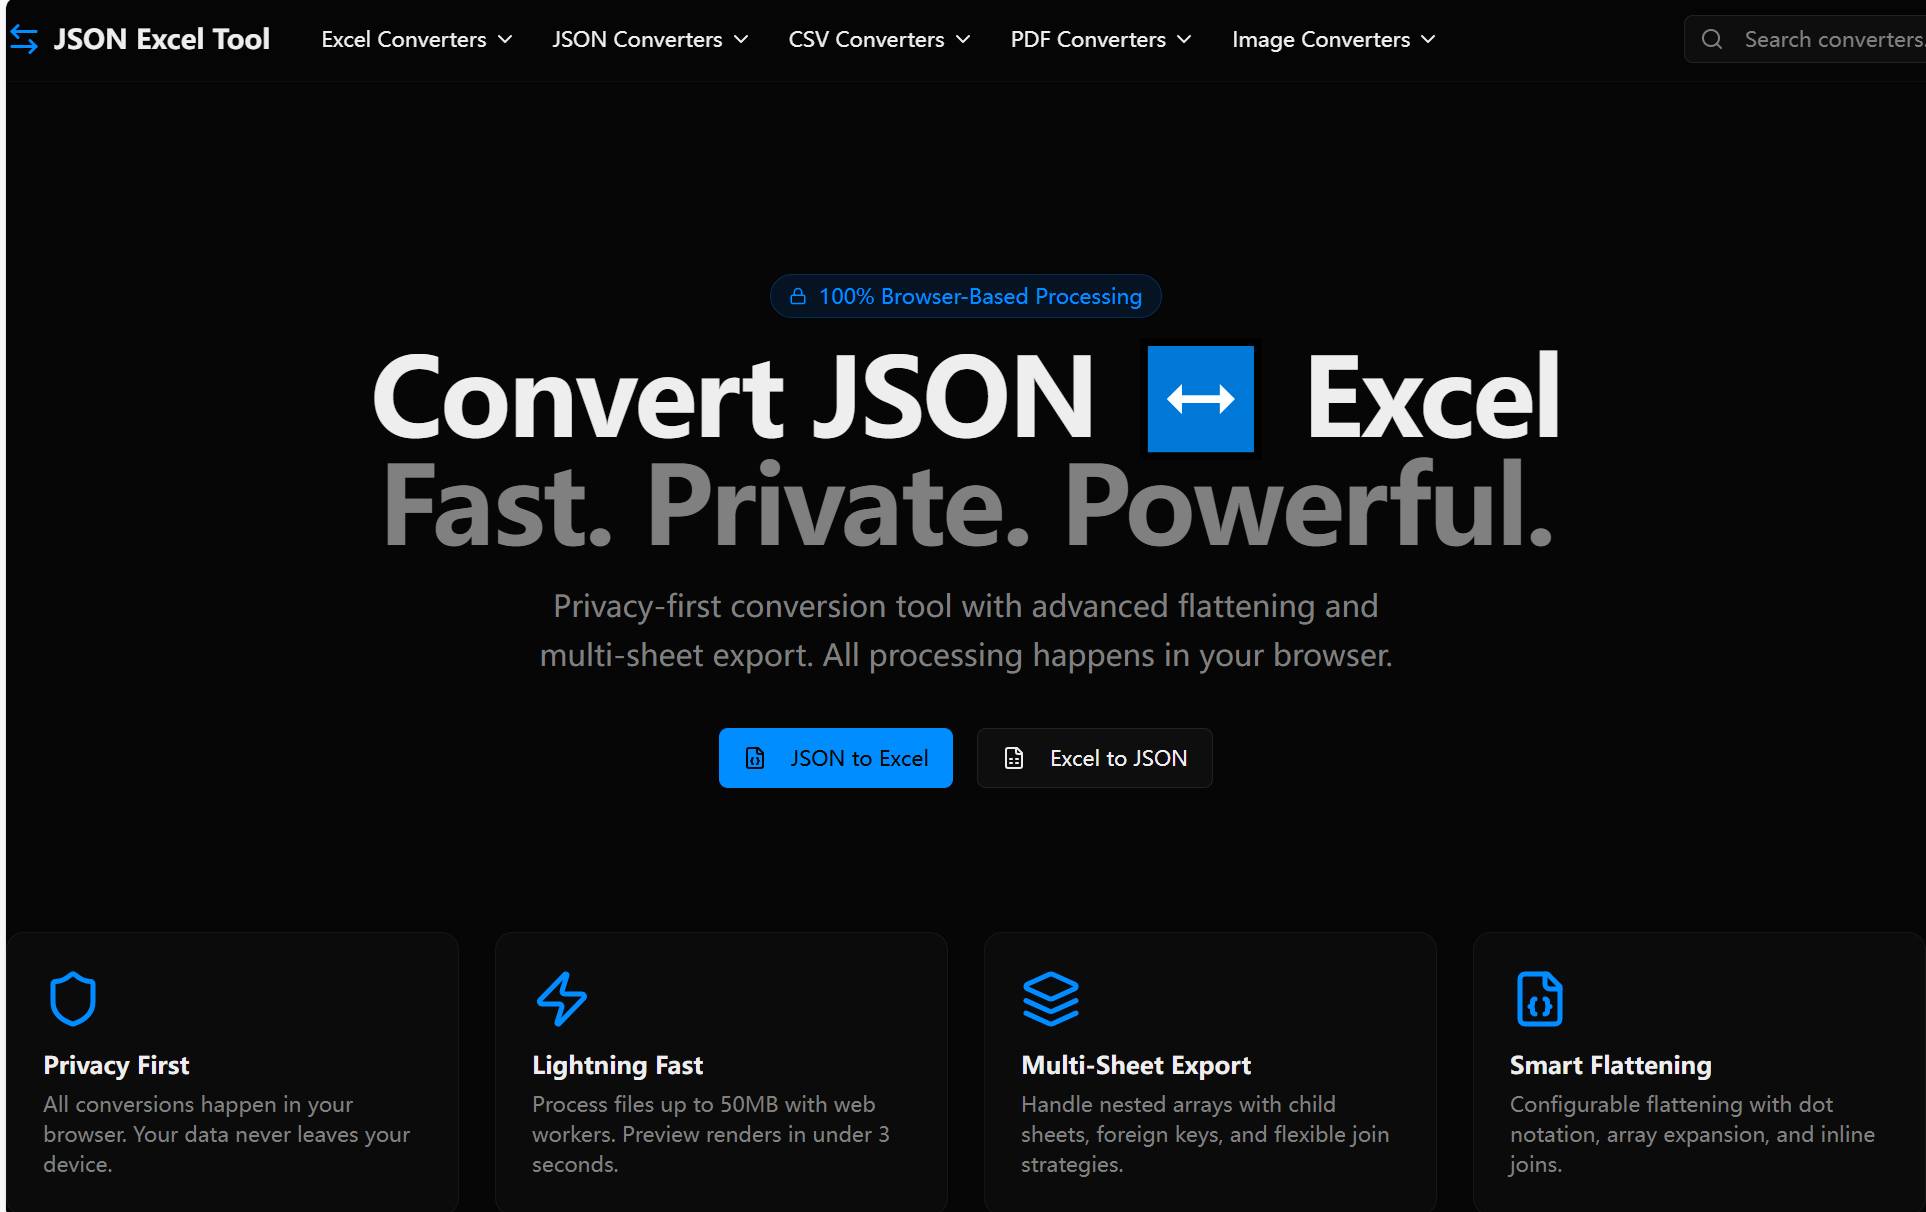Click the JSON to Excel button
1926x1212 pixels.
836,758
